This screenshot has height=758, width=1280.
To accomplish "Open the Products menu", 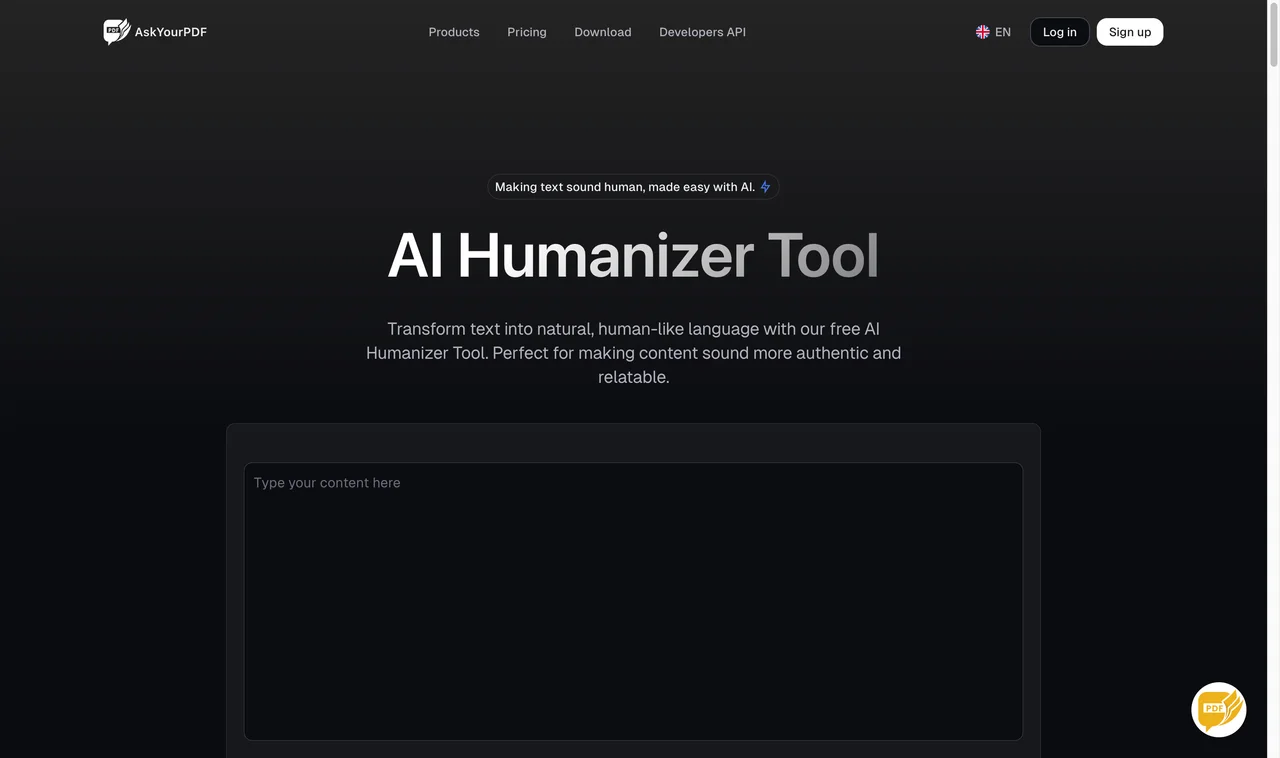I will coord(454,32).
